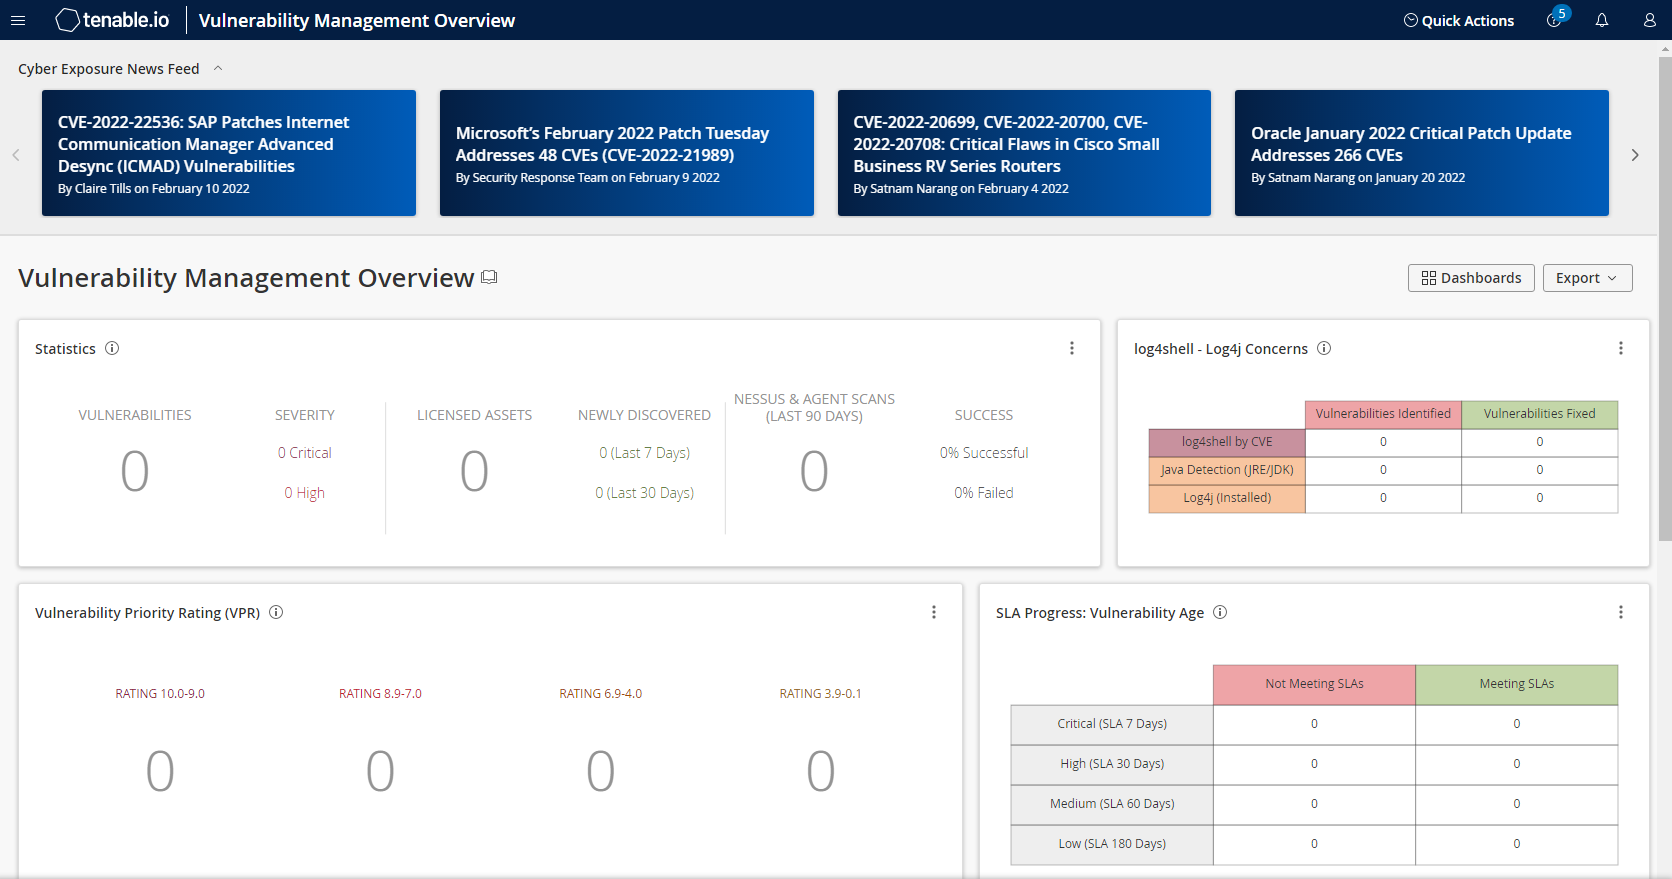Click 0 (Last 7 Days) newly discovered
This screenshot has height=879, width=1672.
click(x=645, y=453)
